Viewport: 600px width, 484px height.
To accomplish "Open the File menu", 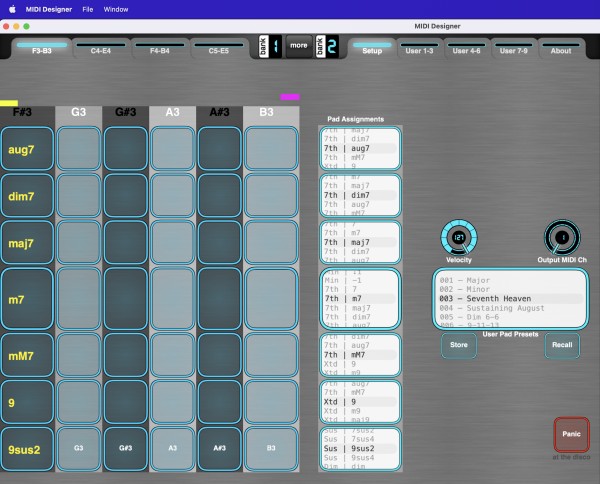I will (88, 9).
